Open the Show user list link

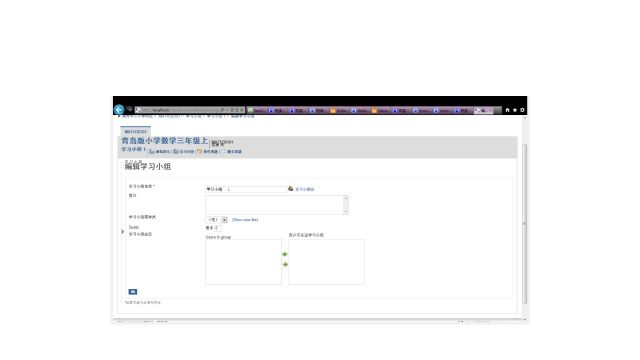(x=245, y=220)
